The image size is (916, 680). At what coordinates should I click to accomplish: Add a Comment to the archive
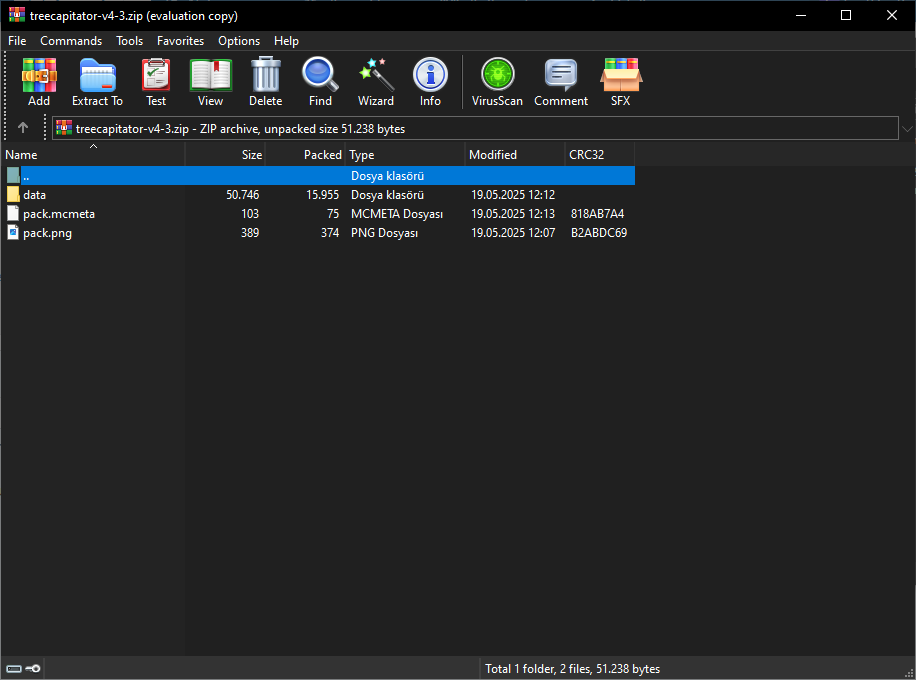pyautogui.click(x=560, y=81)
